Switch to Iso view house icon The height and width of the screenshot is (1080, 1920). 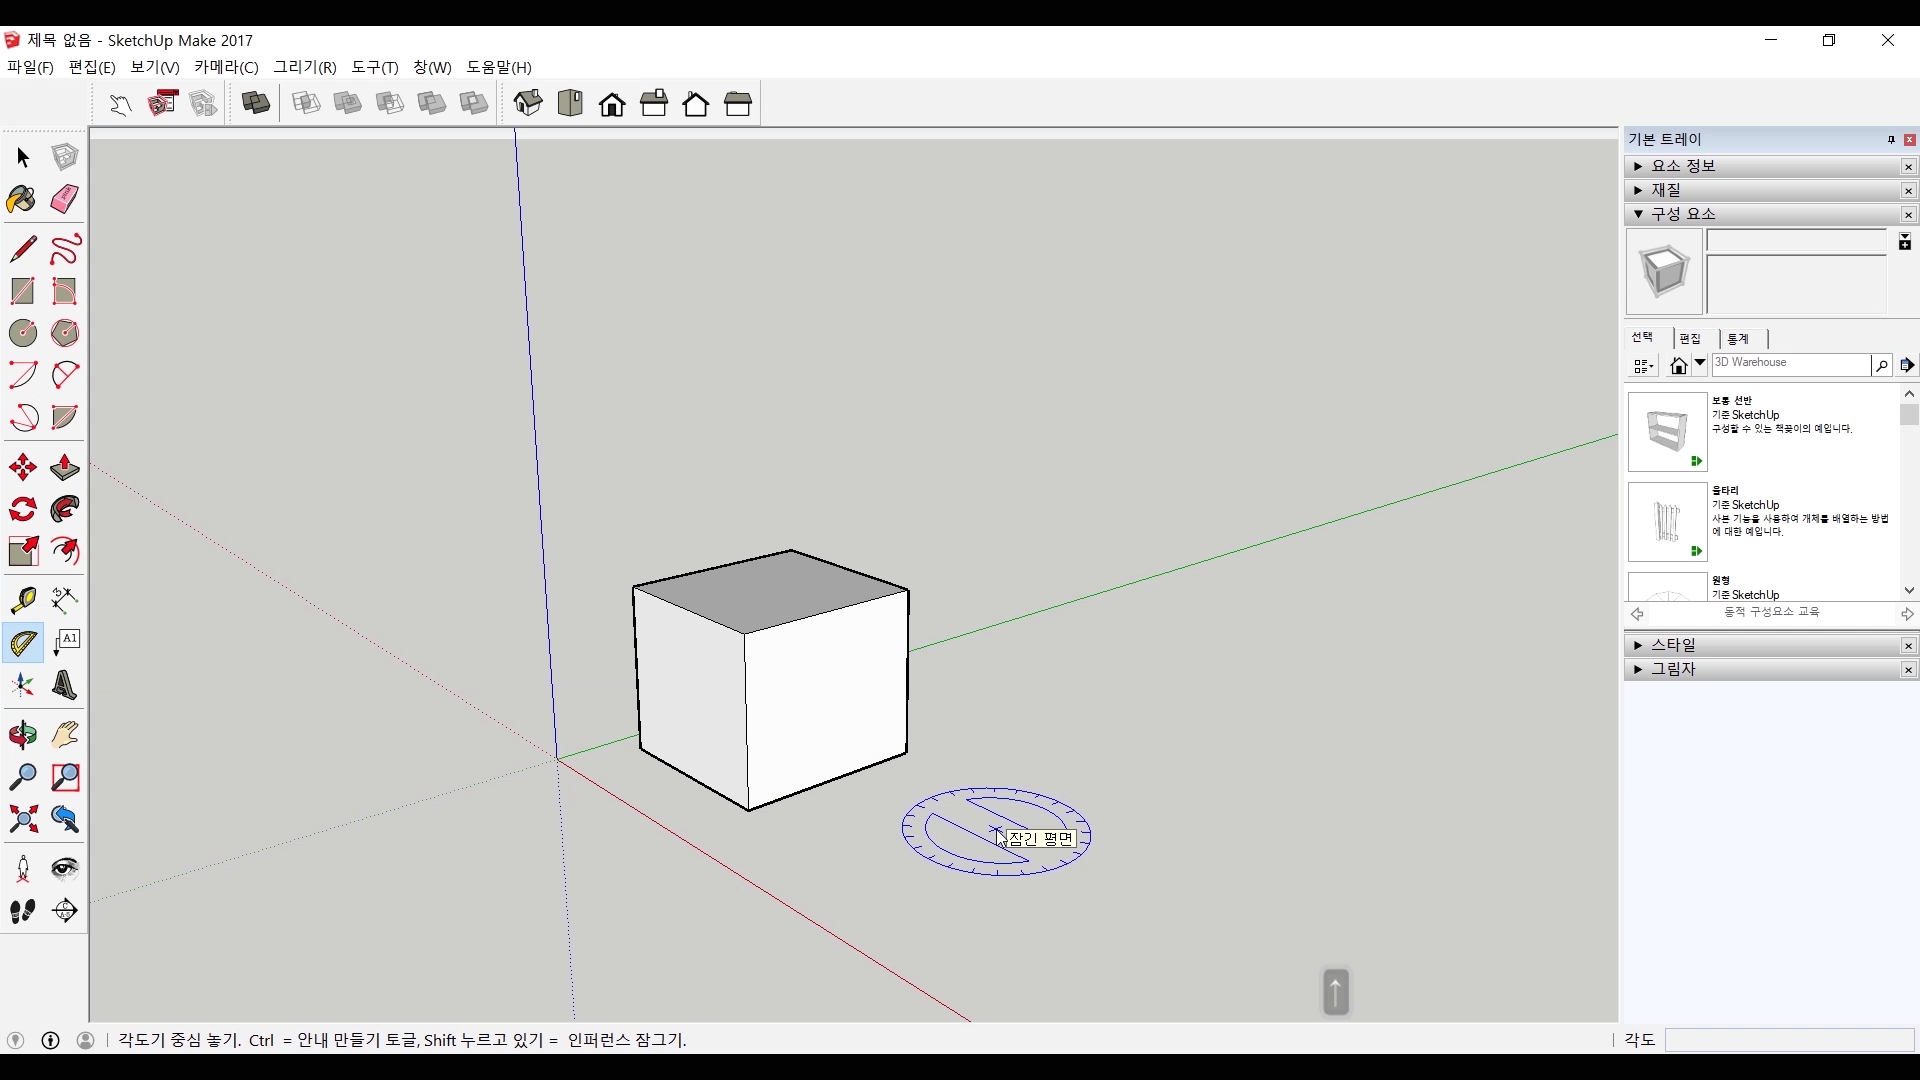[528, 103]
